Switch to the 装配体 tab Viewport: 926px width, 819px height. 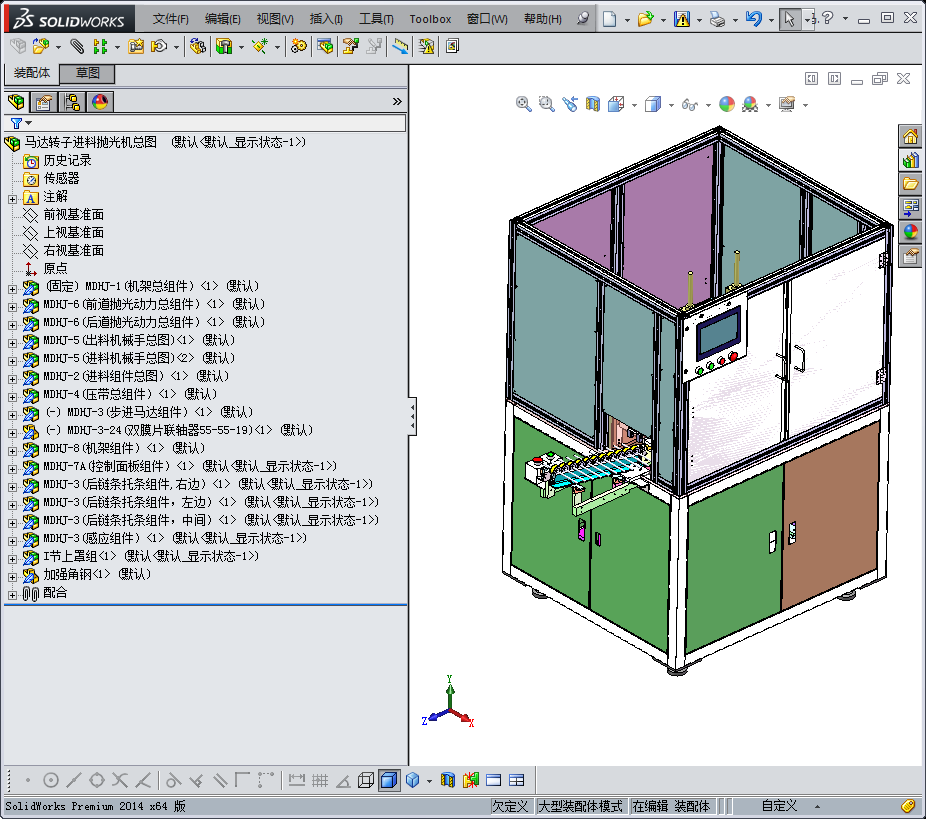[x=32, y=73]
